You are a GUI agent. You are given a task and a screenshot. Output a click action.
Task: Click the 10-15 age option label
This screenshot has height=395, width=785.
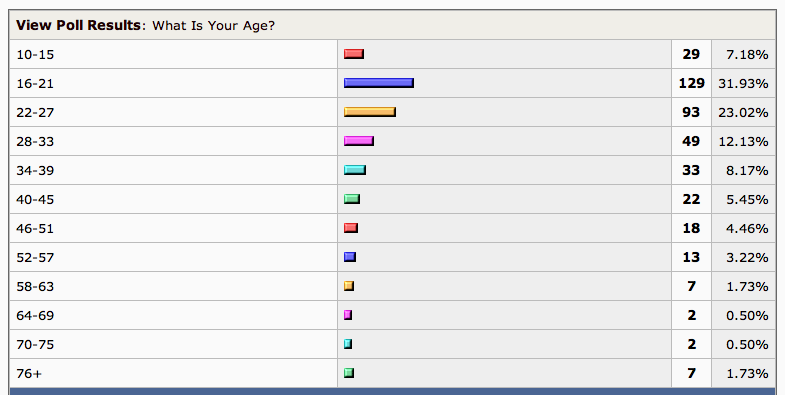[x=35, y=55]
